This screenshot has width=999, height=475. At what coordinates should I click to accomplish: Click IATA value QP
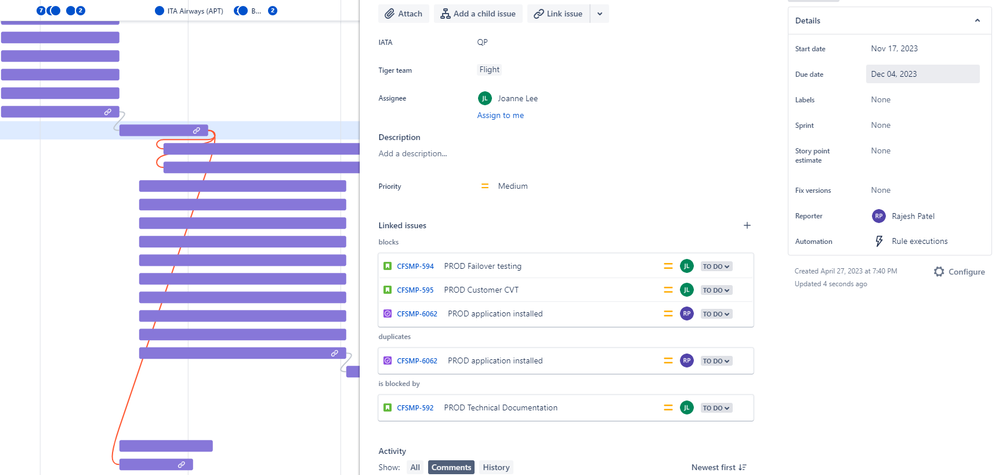click(482, 43)
